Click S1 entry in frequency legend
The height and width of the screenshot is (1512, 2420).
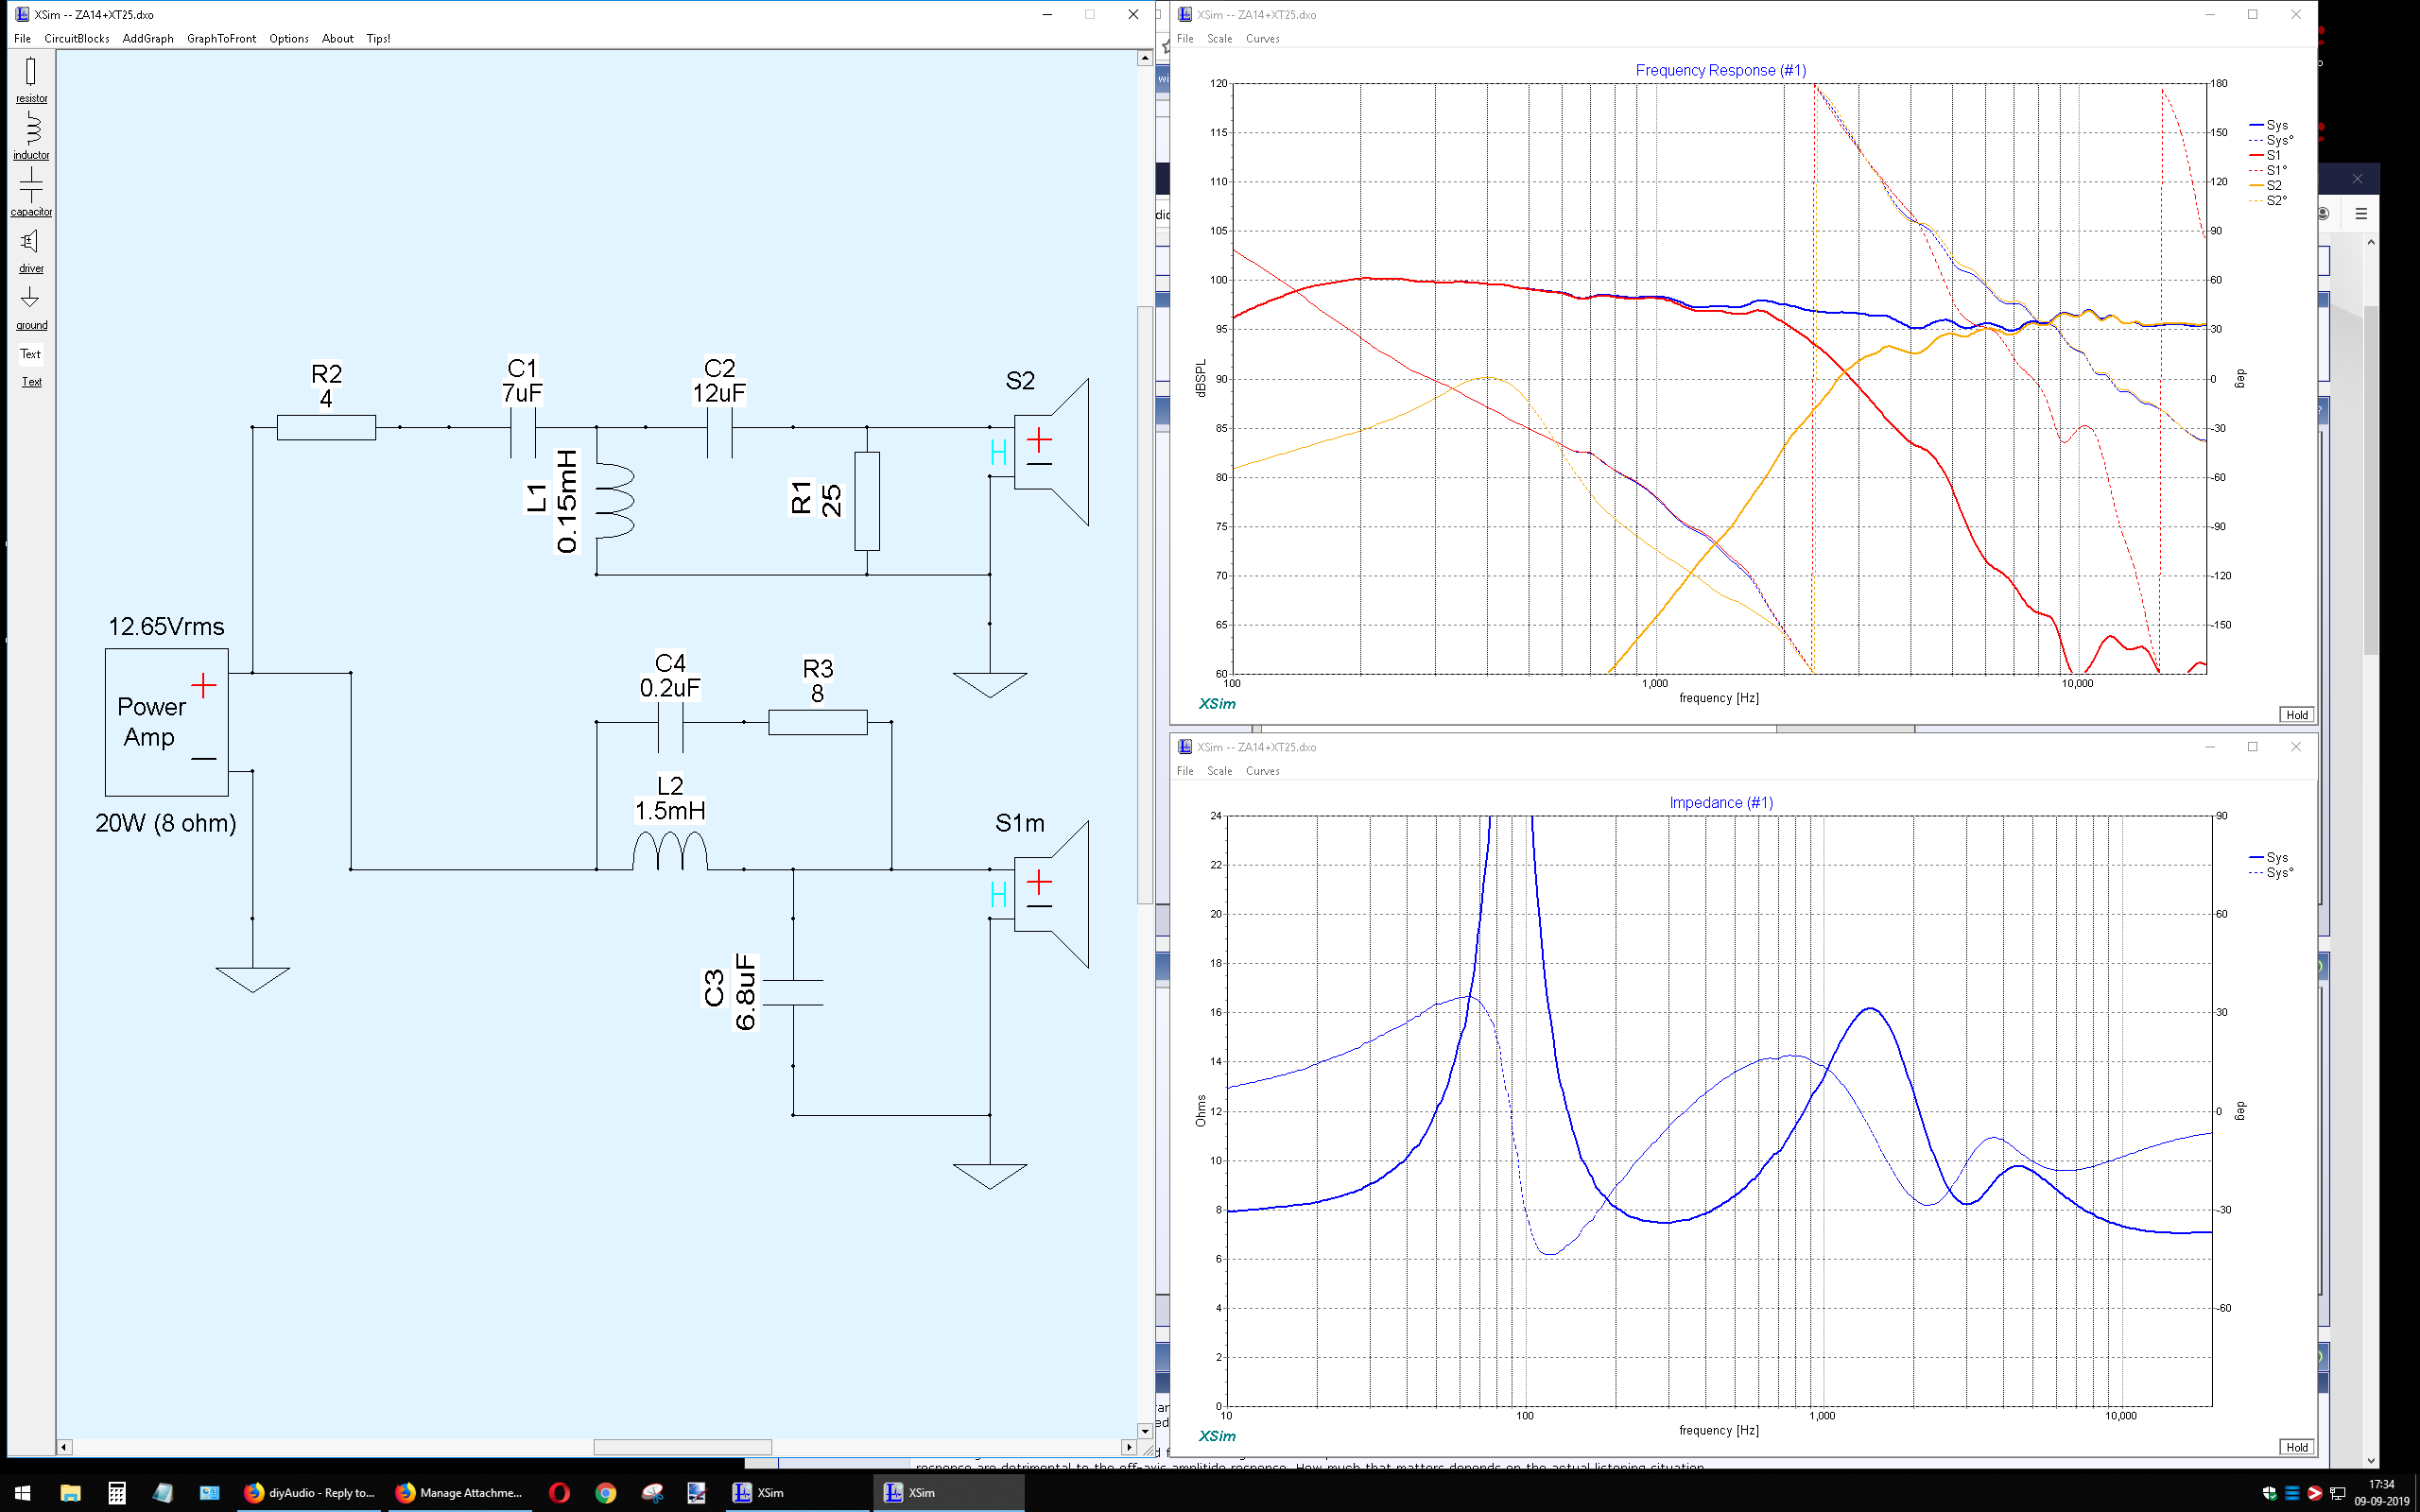[x=2266, y=155]
